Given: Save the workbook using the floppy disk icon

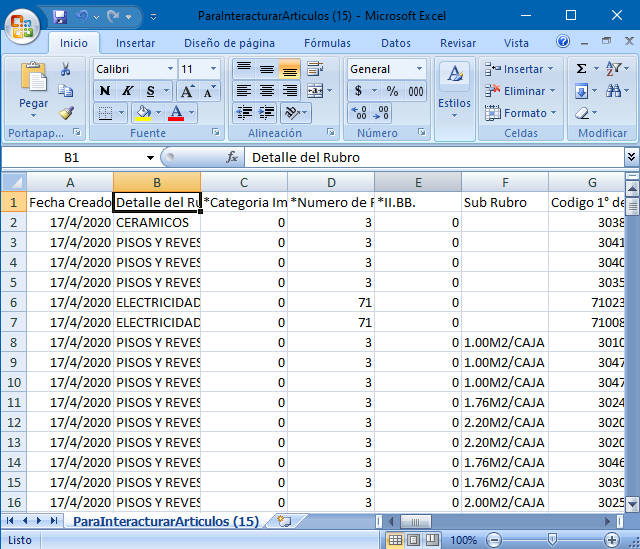Looking at the screenshot, I should pyautogui.click(x=60, y=17).
